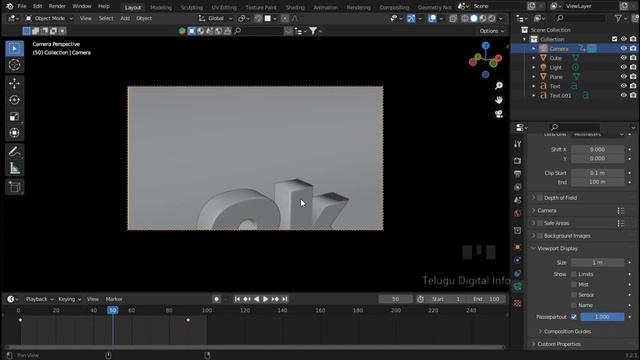Toggle the Passepartout checkbox
Viewport: 640px width, 360px height.
coord(574,317)
